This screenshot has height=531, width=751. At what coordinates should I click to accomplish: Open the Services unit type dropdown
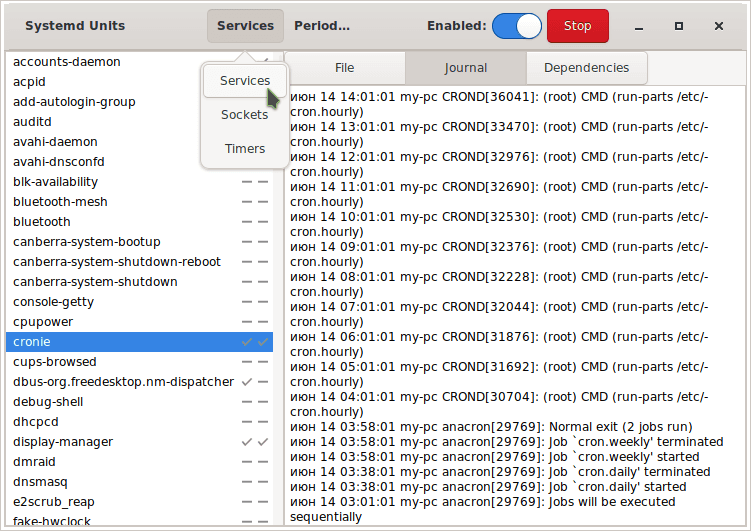click(x=245, y=26)
